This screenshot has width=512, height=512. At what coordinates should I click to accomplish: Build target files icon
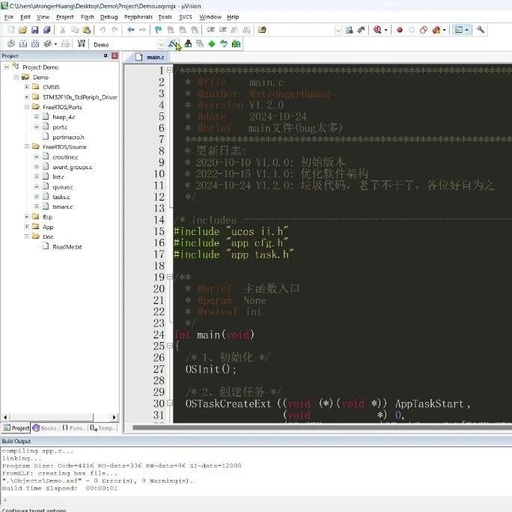point(23,44)
